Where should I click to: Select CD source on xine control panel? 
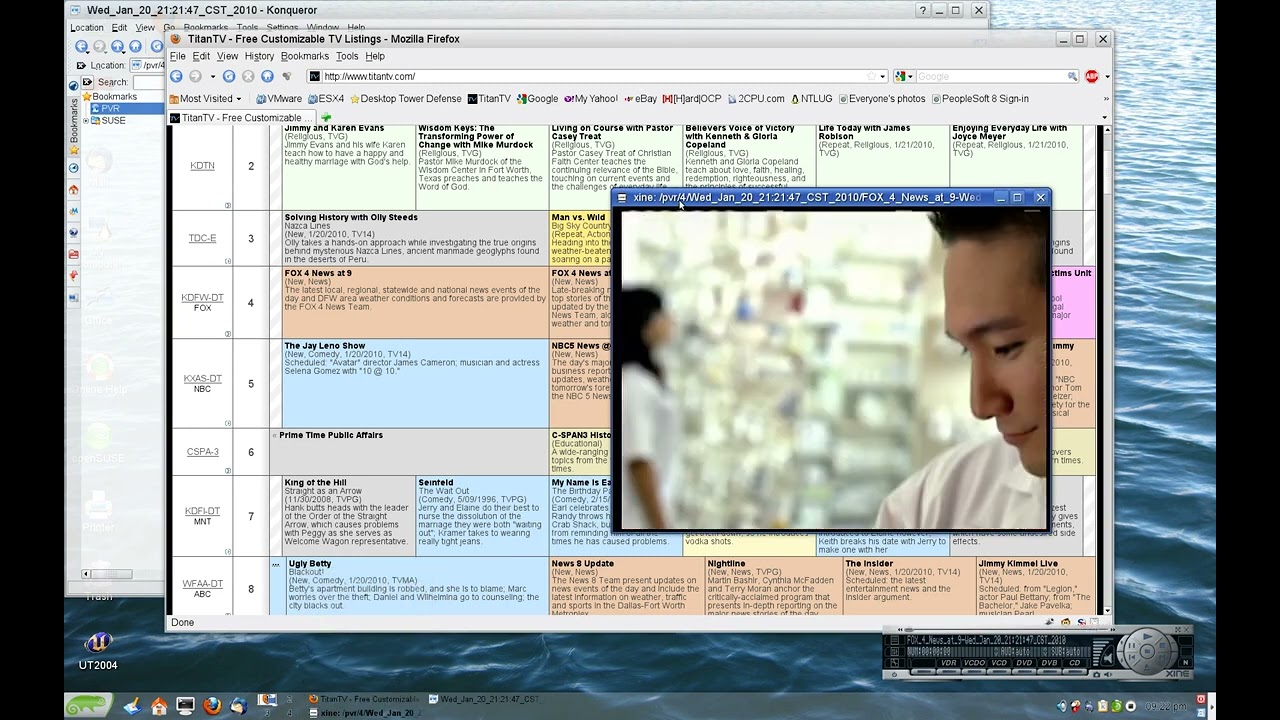point(1075,663)
